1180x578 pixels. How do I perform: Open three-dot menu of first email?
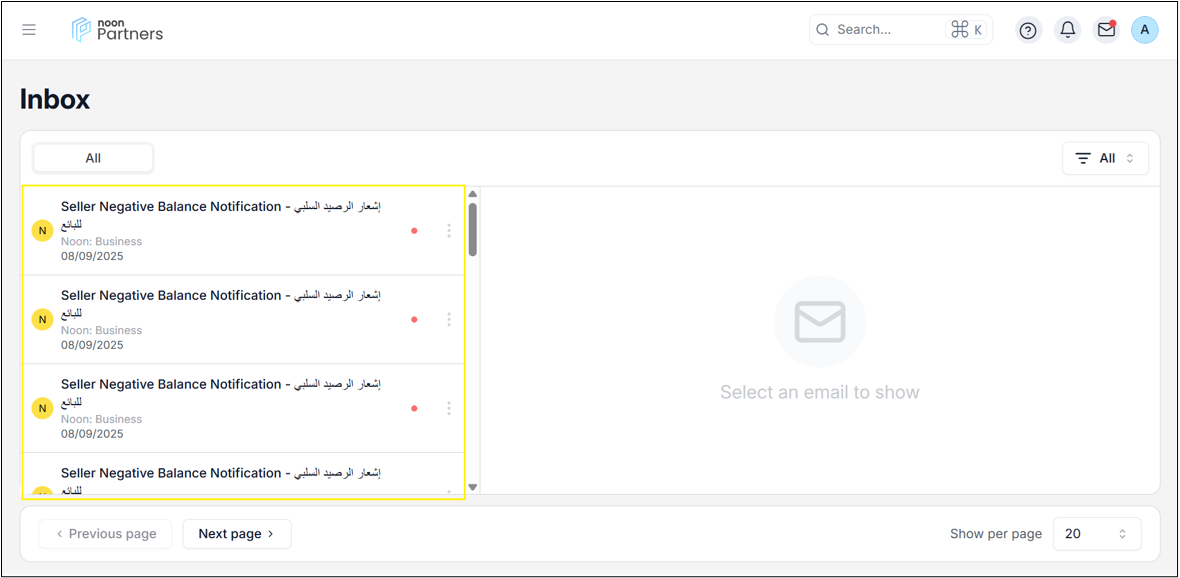tap(449, 230)
